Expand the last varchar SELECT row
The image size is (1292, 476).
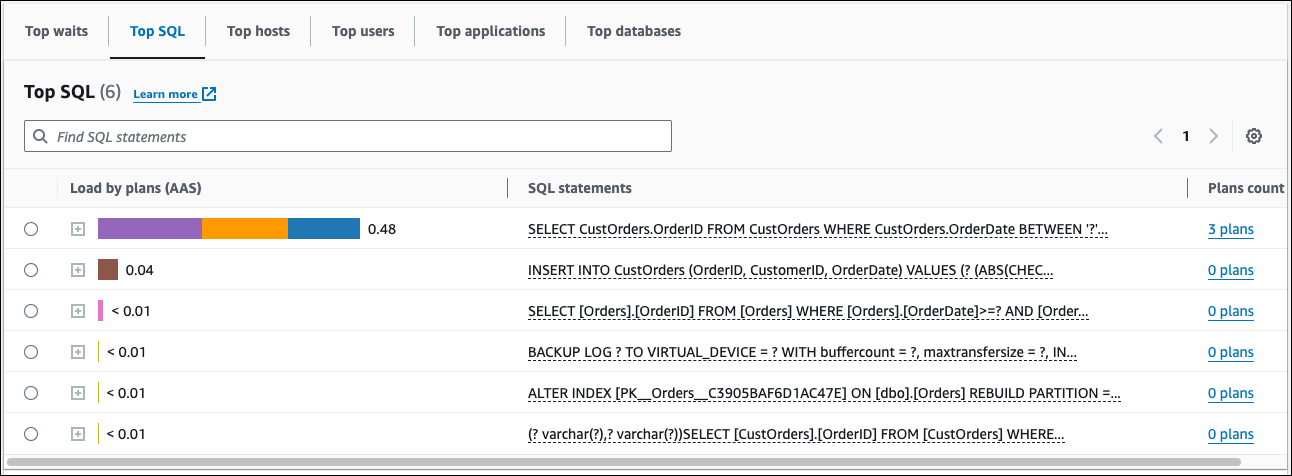pyautogui.click(x=77, y=434)
